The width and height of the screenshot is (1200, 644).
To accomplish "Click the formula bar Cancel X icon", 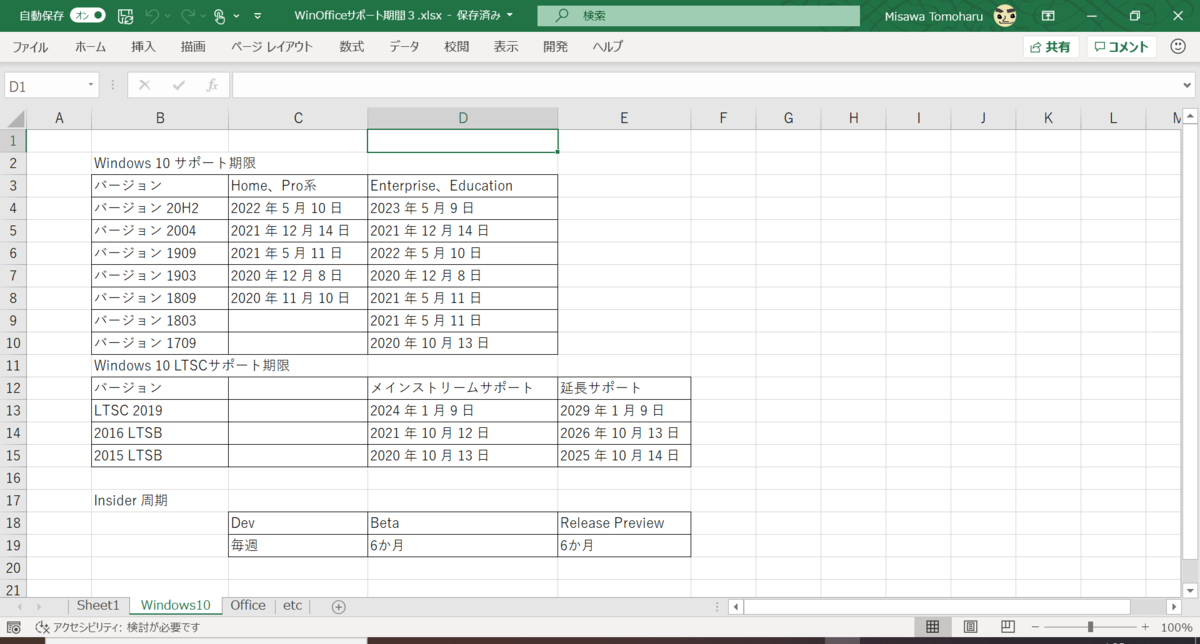I will tap(144, 86).
